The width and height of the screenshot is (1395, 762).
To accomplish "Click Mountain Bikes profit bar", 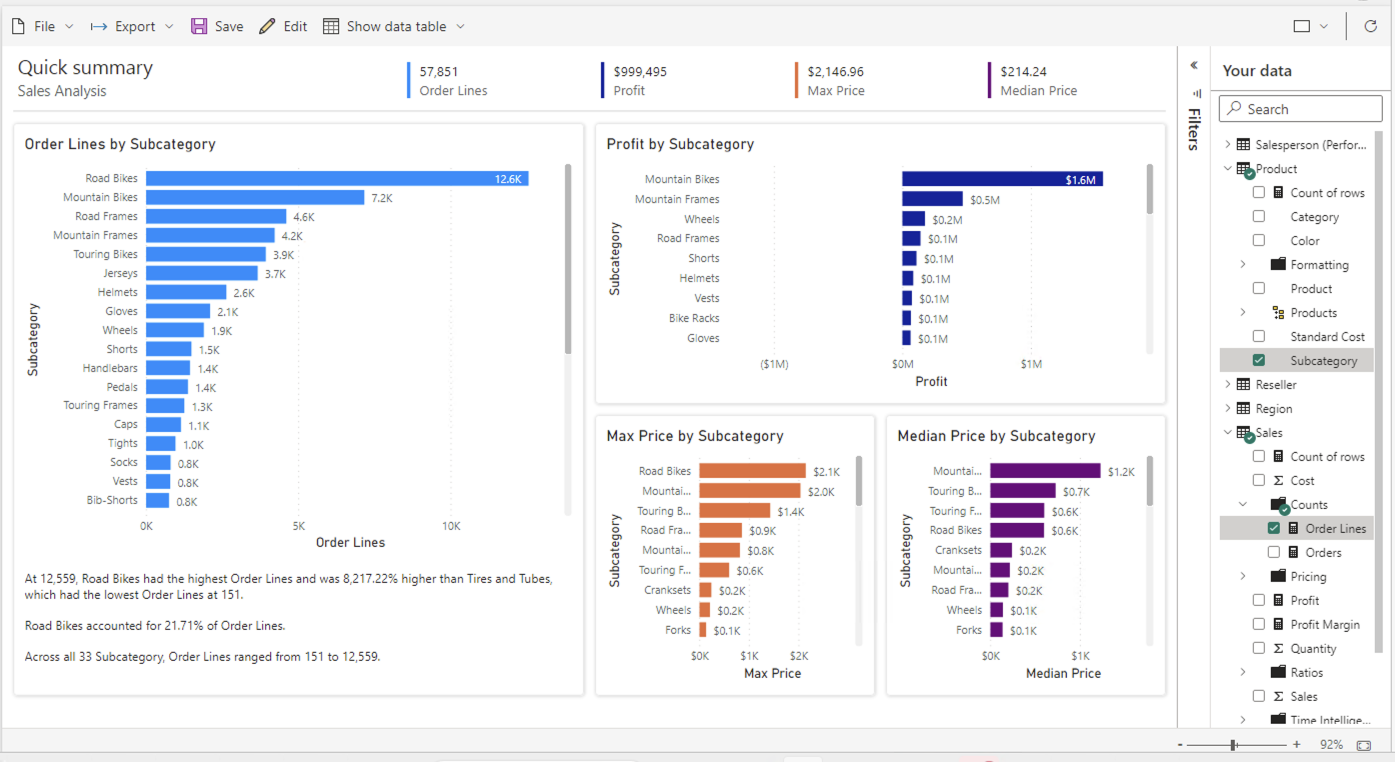I will [1002, 179].
